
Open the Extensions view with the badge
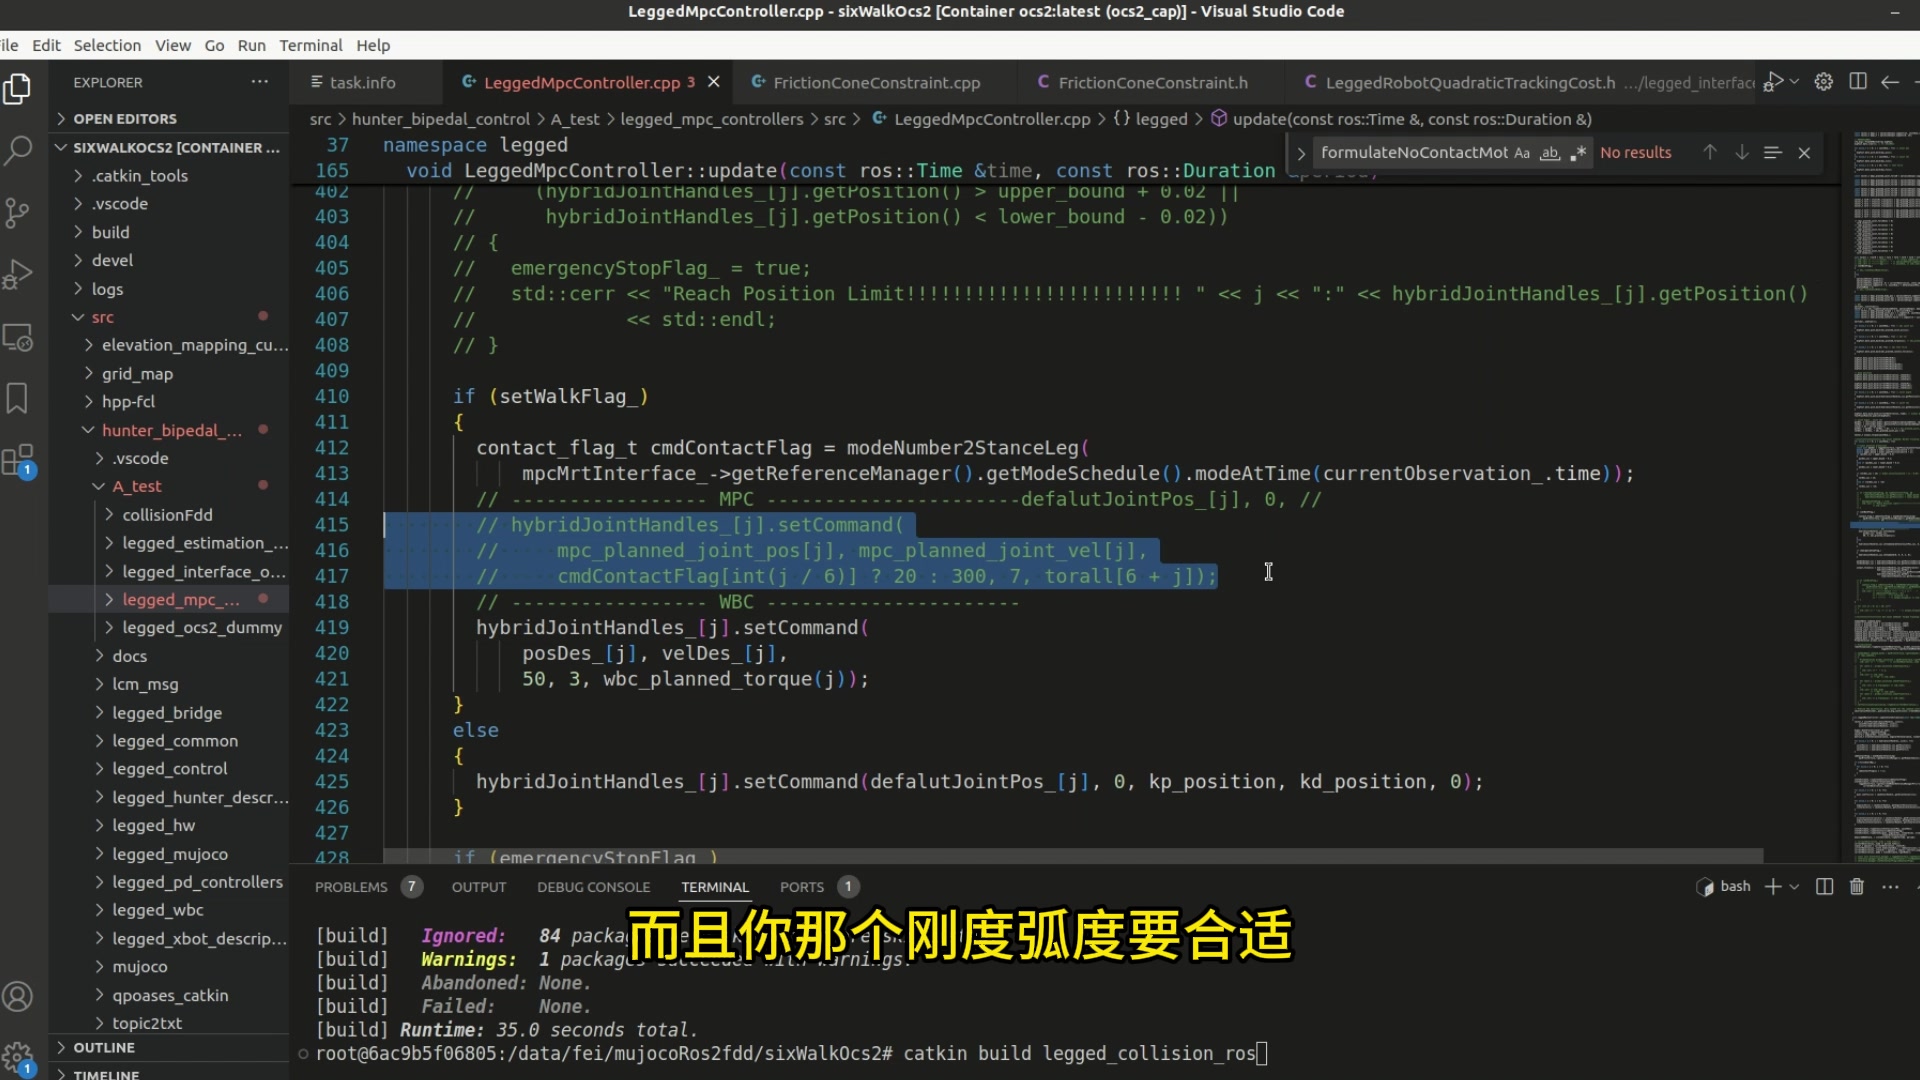(x=19, y=460)
